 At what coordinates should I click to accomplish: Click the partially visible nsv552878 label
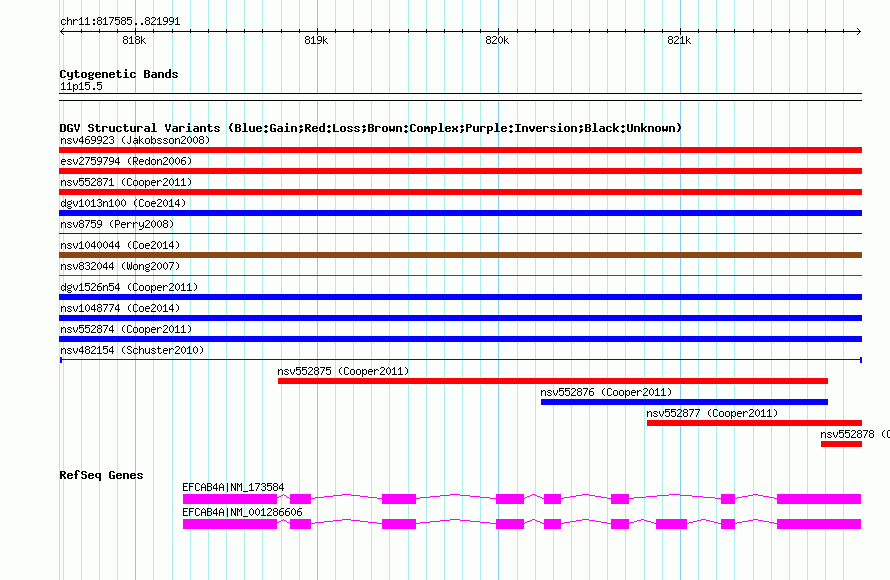pyautogui.click(x=855, y=434)
